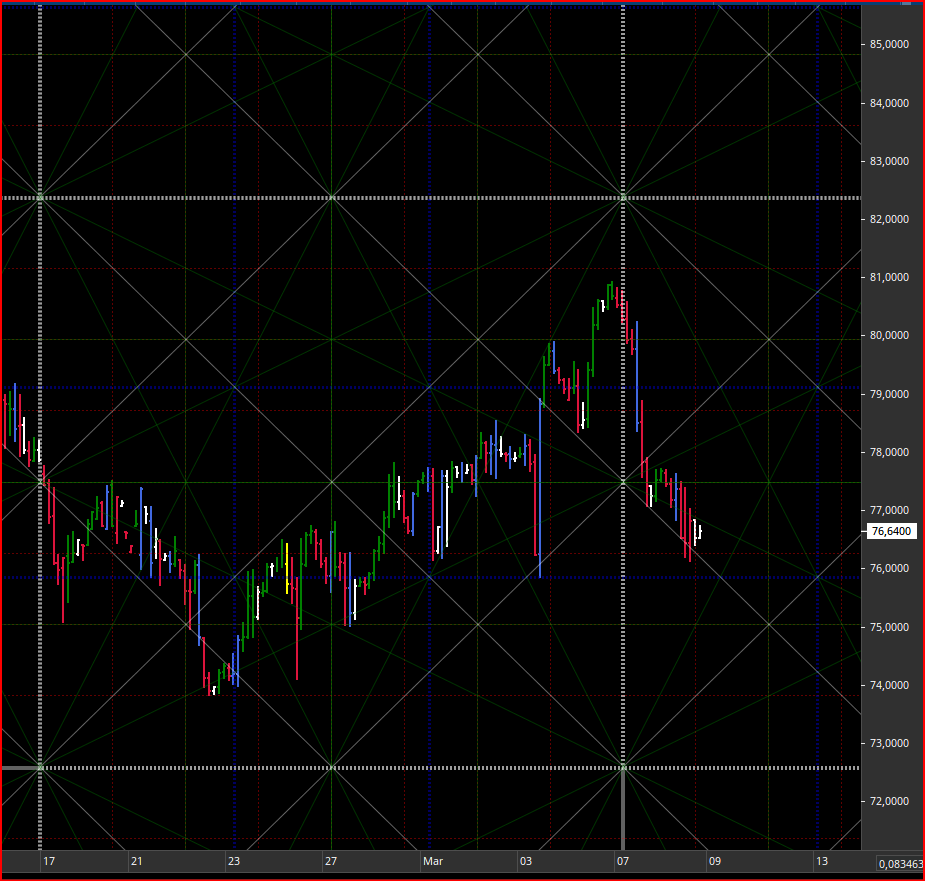The height and width of the screenshot is (881, 925).
Task: Select the yellow candlestick bar
Action: 287,568
